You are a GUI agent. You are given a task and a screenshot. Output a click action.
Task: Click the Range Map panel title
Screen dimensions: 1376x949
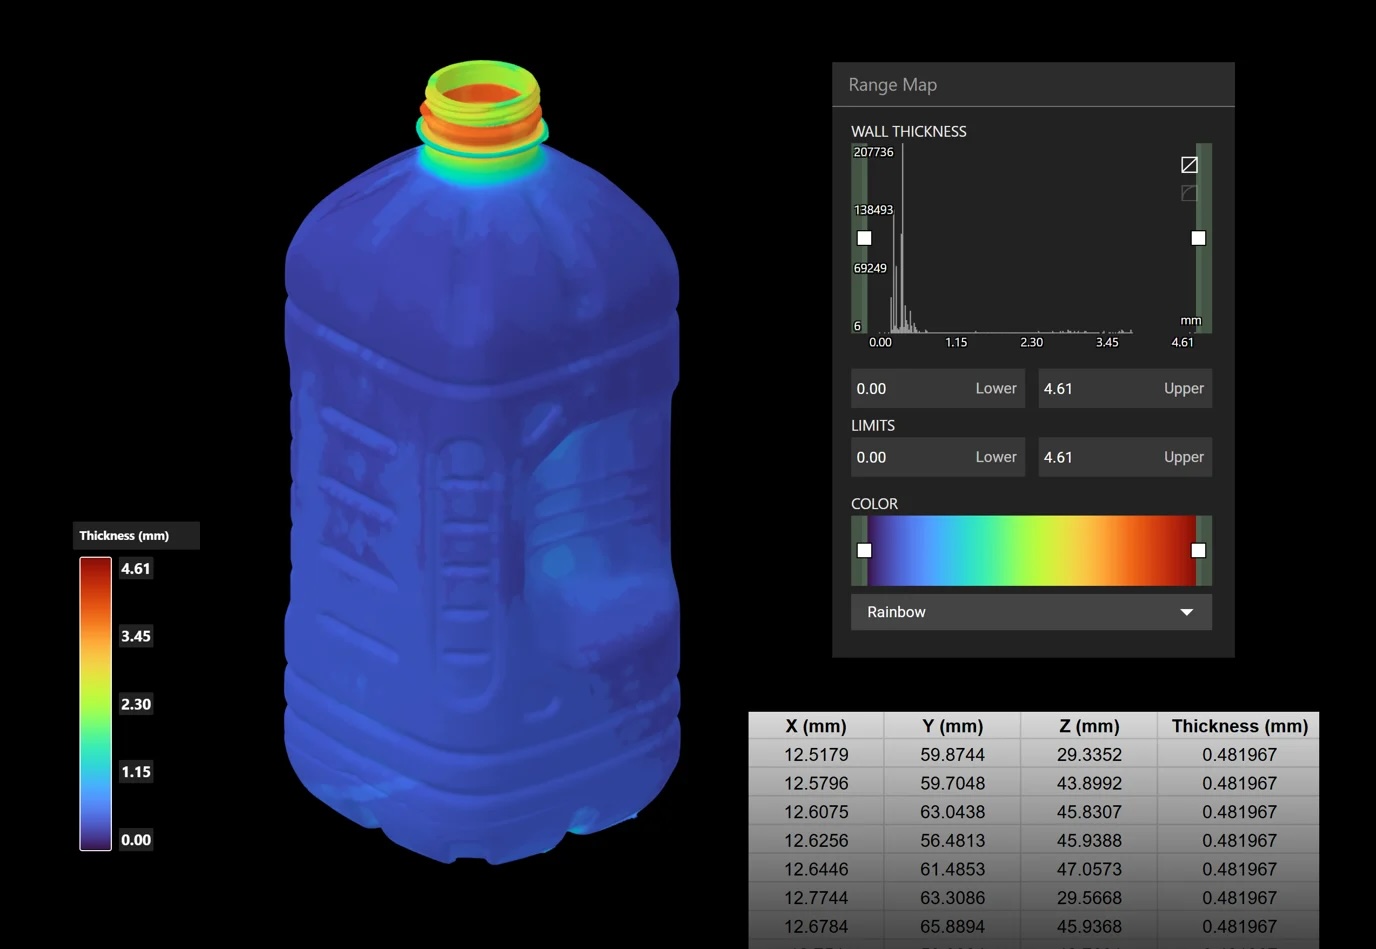point(893,85)
